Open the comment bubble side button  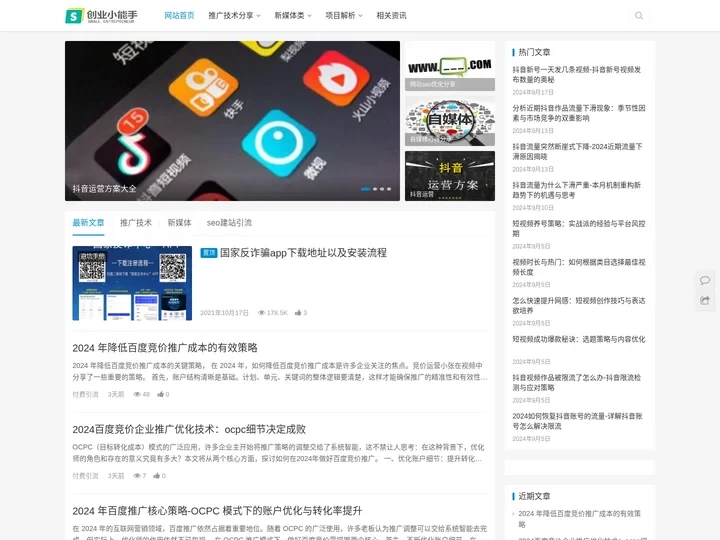point(705,280)
